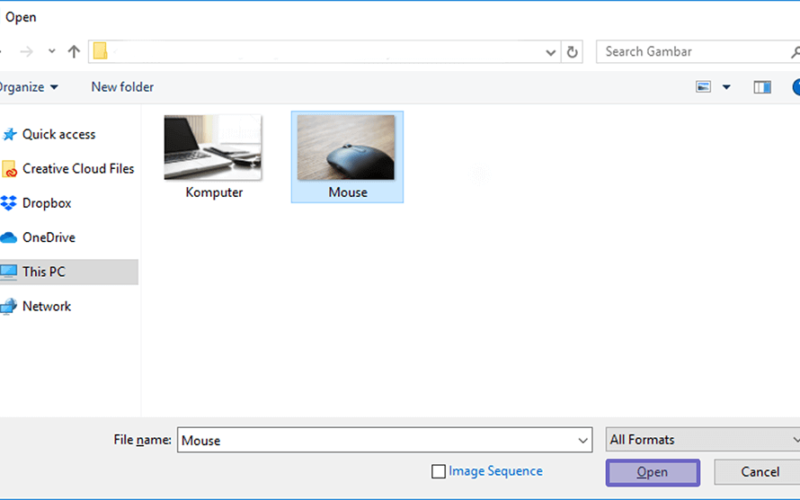Click the Network icon
Image resolution: width=800 pixels, height=500 pixels.
click(9, 307)
